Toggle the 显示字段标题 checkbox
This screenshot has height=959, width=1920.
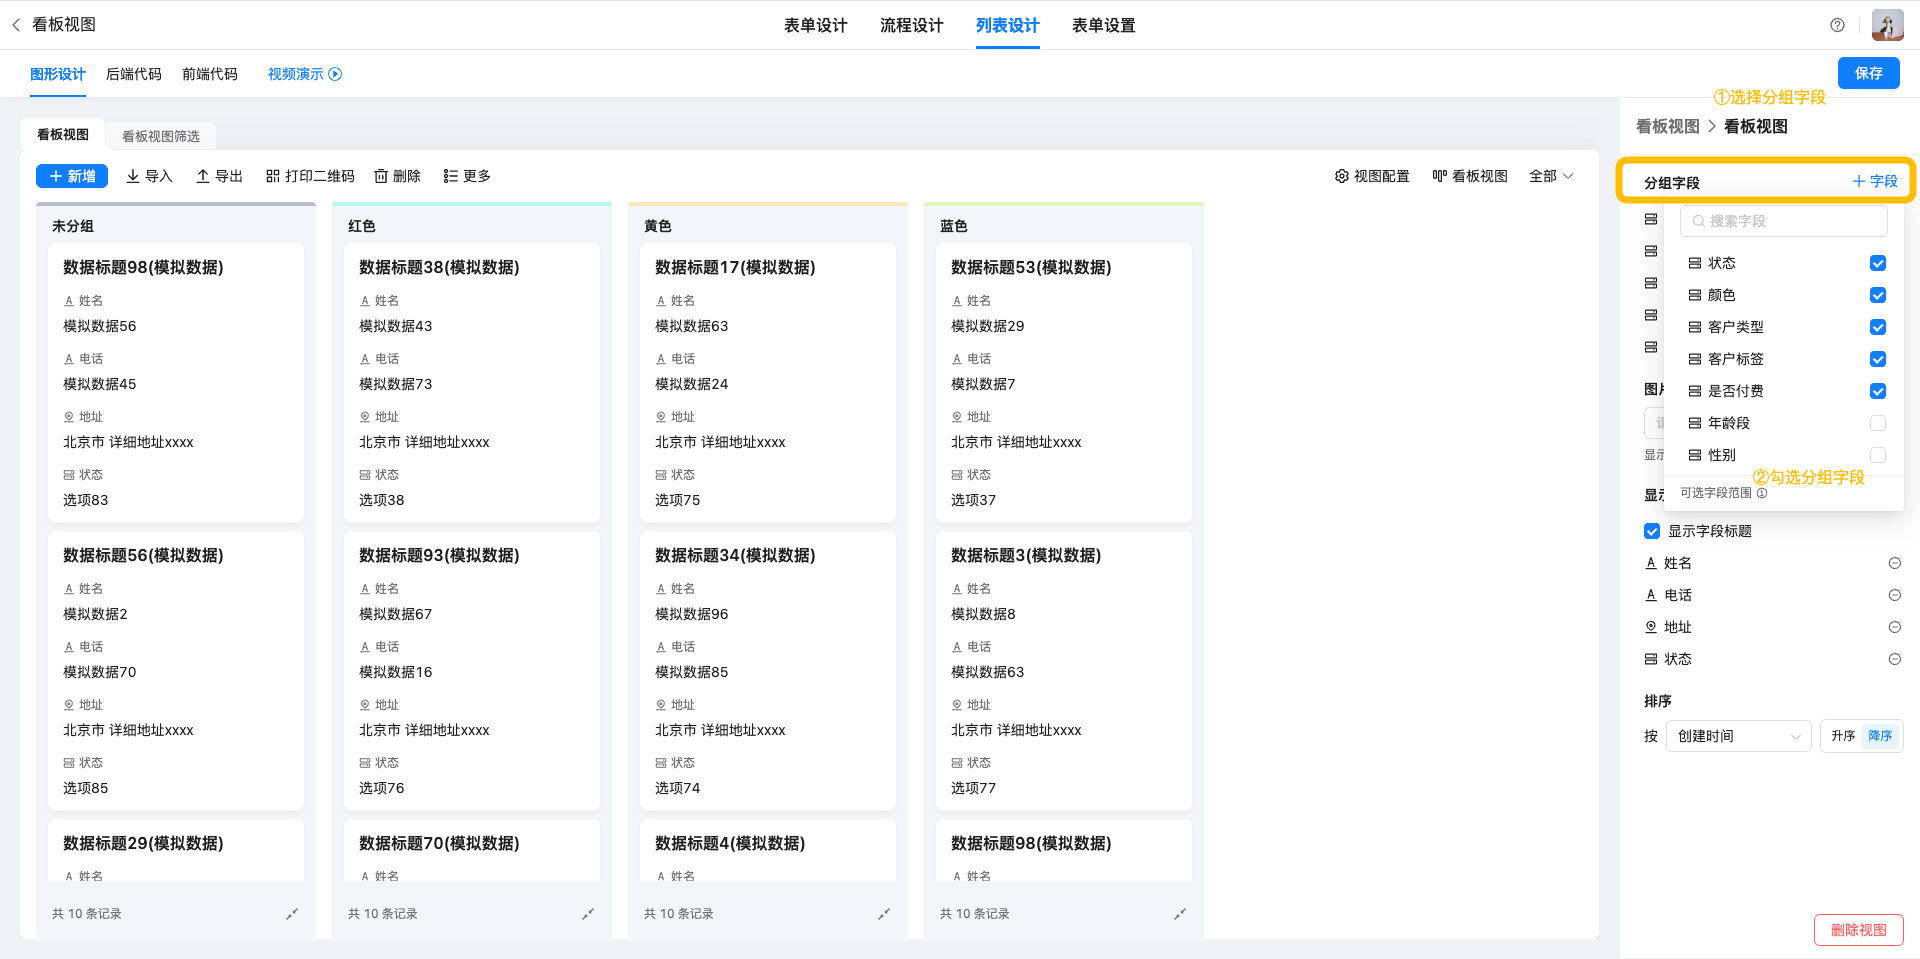1652,531
